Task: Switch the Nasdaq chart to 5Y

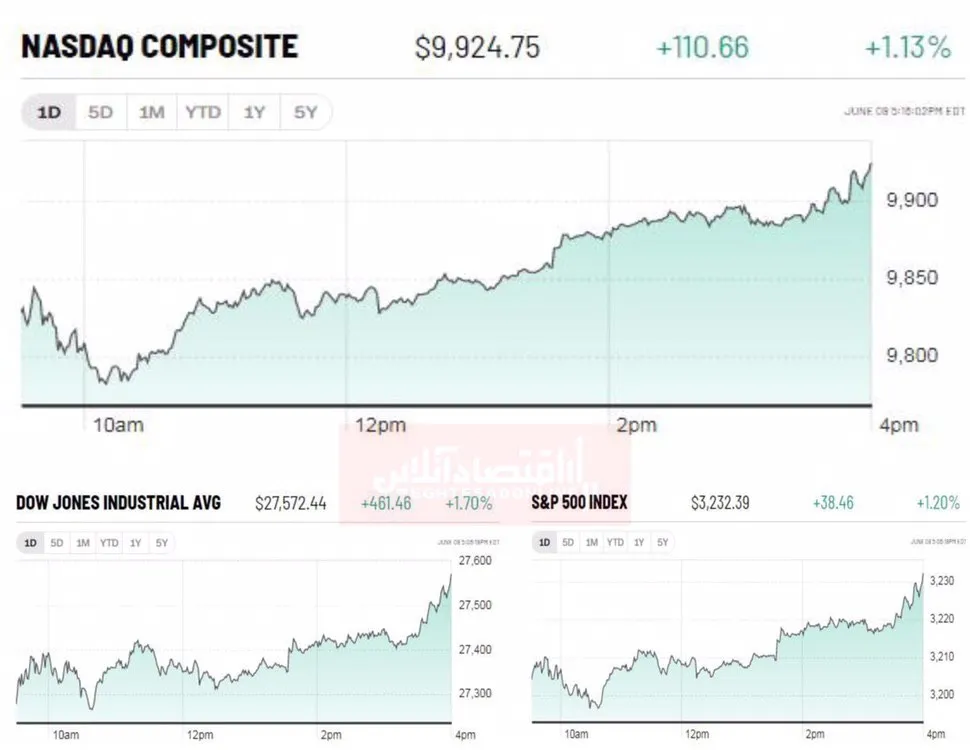Action: coord(306,112)
